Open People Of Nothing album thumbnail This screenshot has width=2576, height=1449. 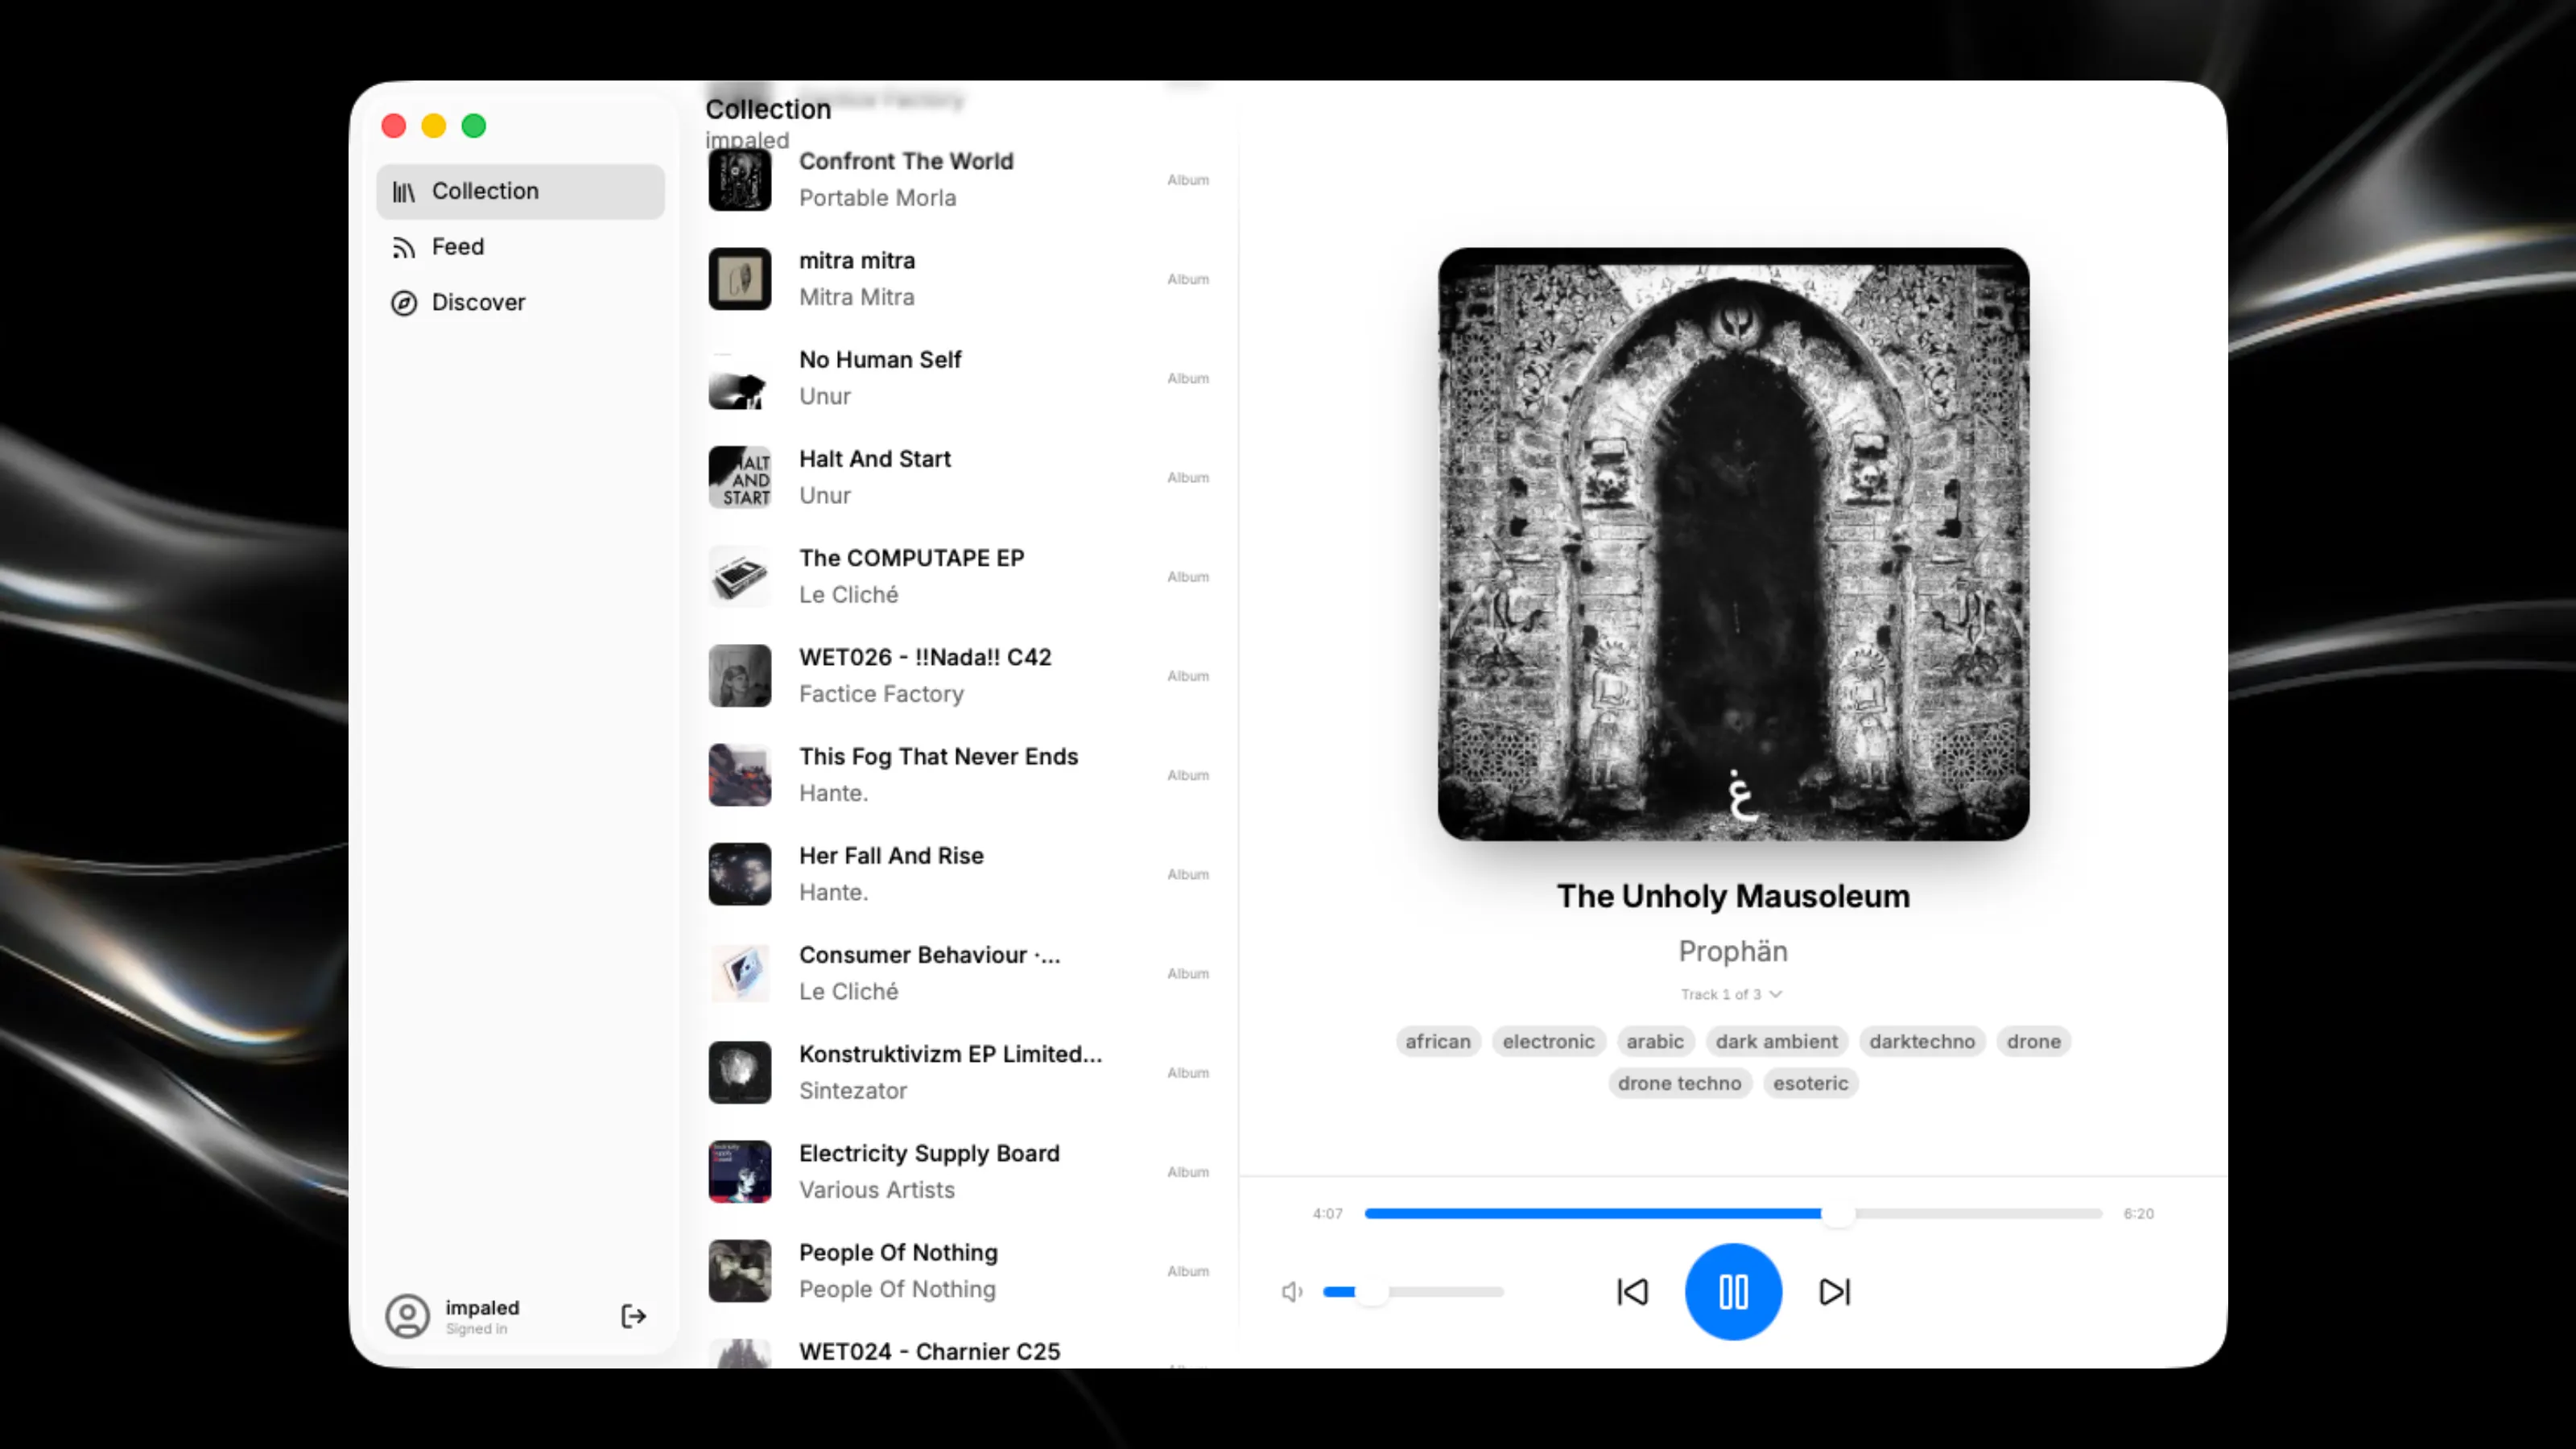pyautogui.click(x=740, y=1271)
